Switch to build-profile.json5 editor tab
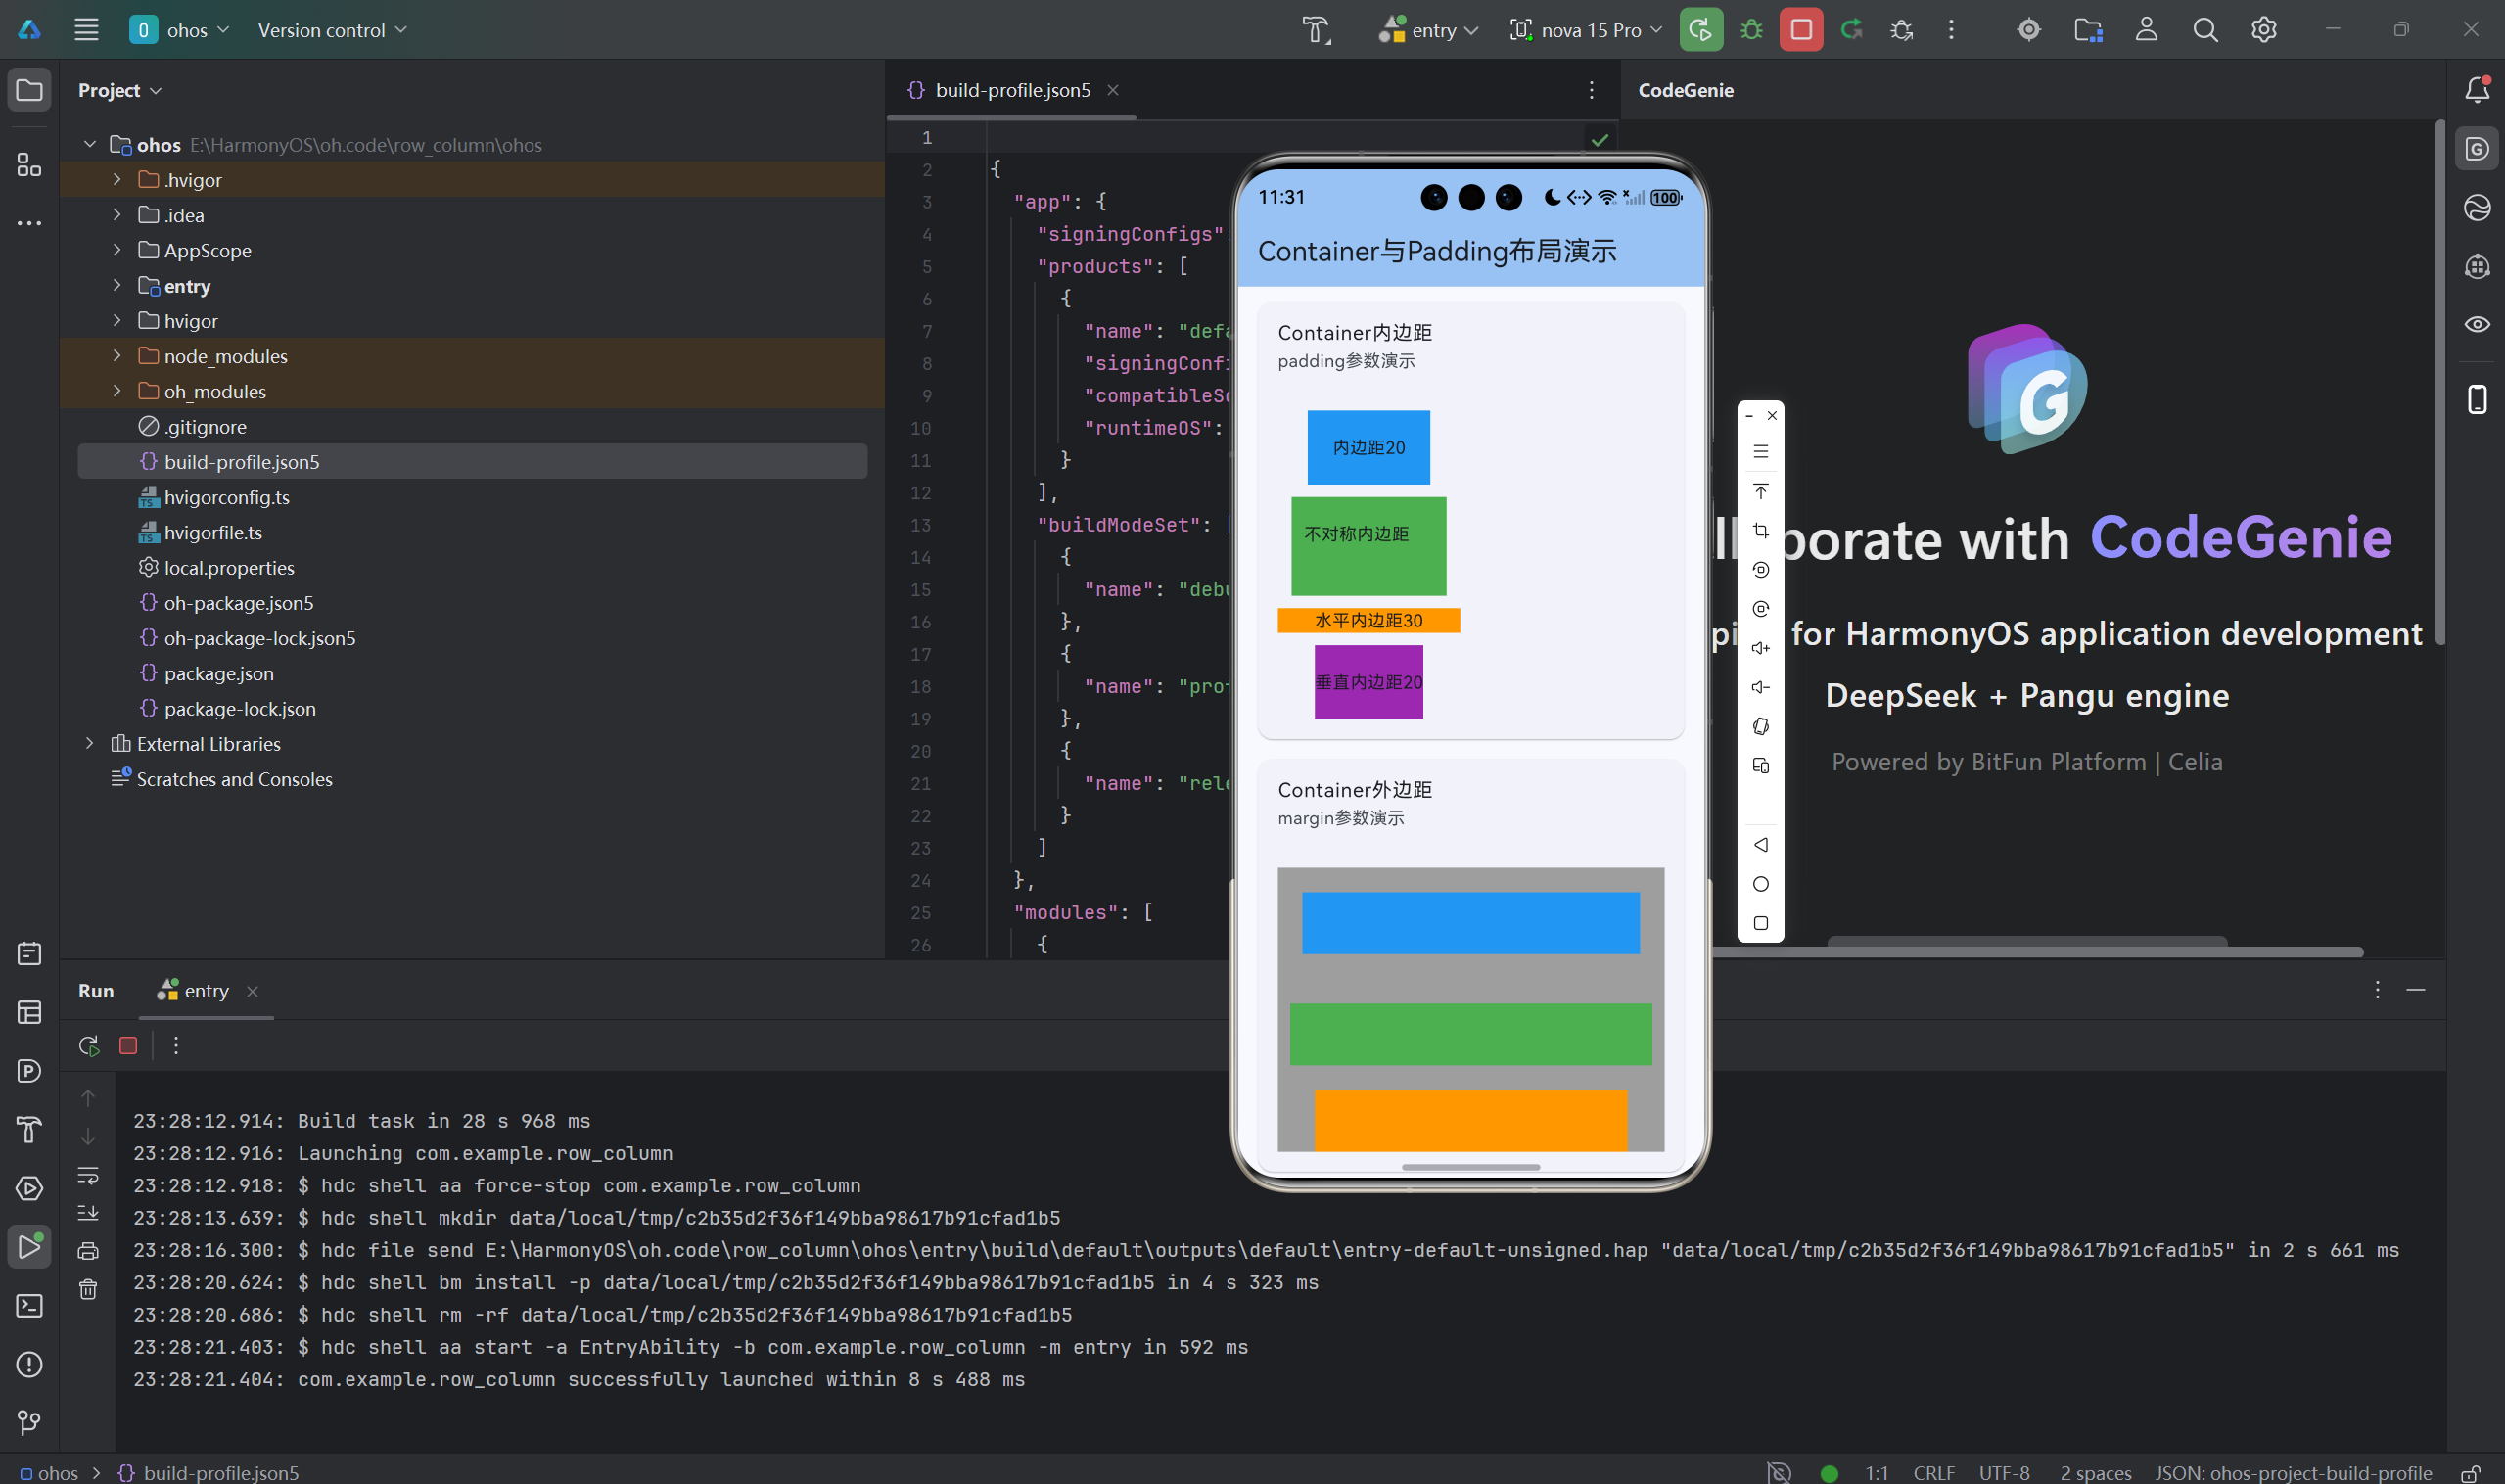The image size is (2505, 1484). point(1011,90)
